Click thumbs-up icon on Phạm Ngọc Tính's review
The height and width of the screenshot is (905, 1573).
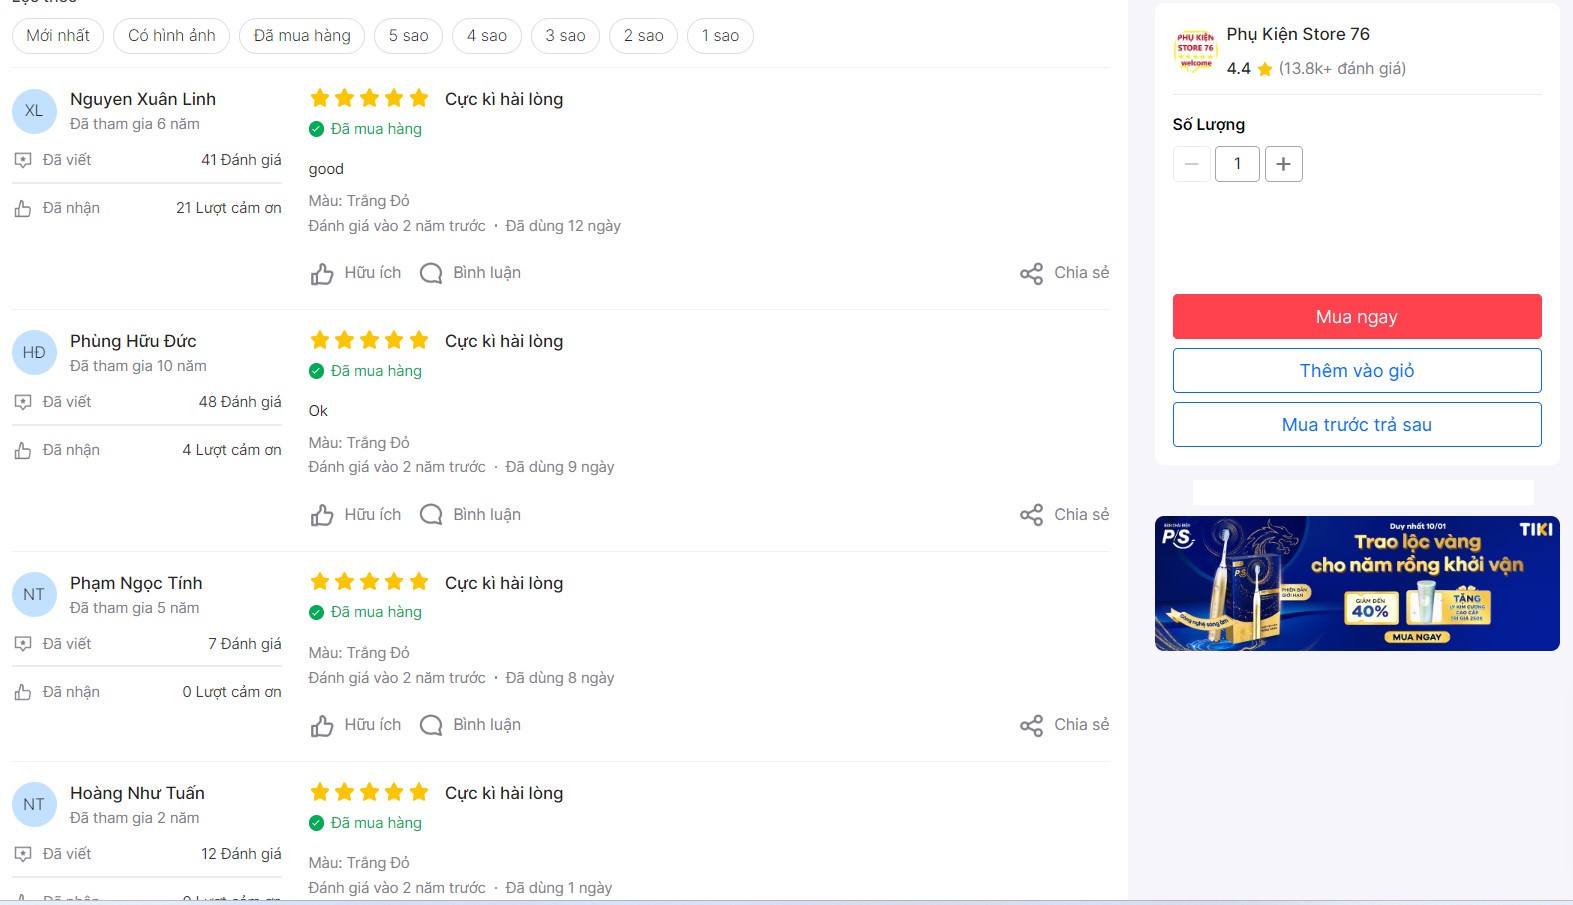322,726
